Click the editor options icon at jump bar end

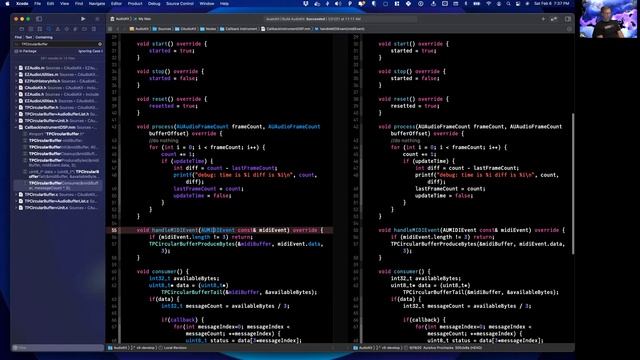569,29
